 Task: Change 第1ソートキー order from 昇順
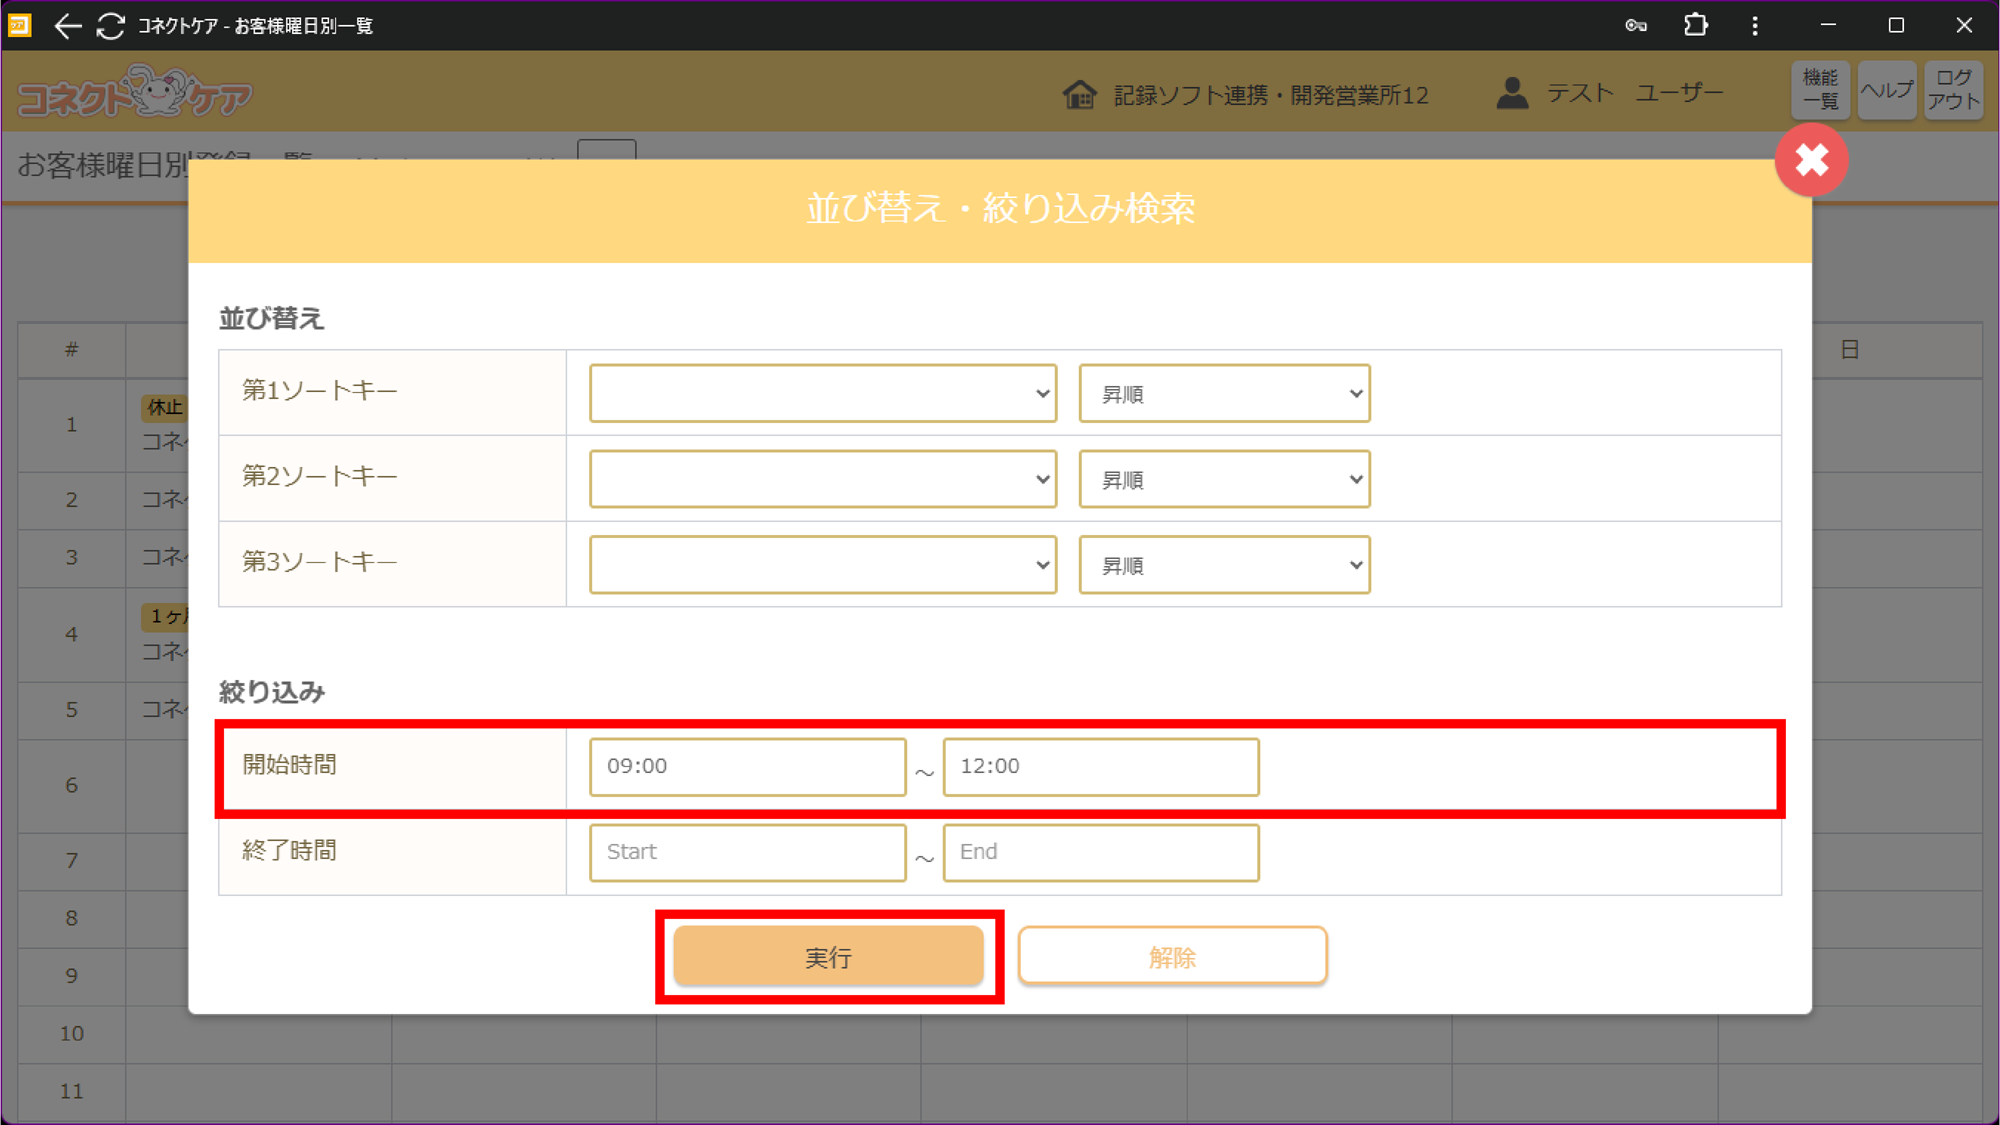[x=1224, y=393]
